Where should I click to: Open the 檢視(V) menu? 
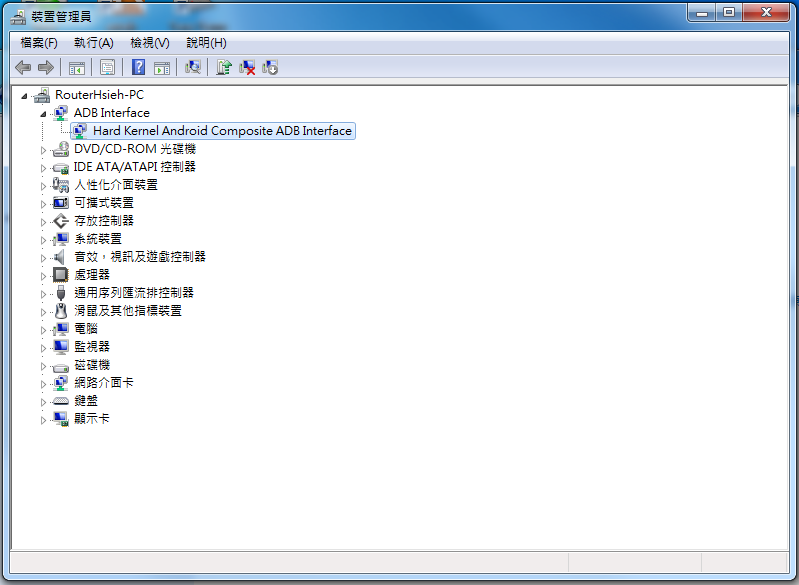150,43
